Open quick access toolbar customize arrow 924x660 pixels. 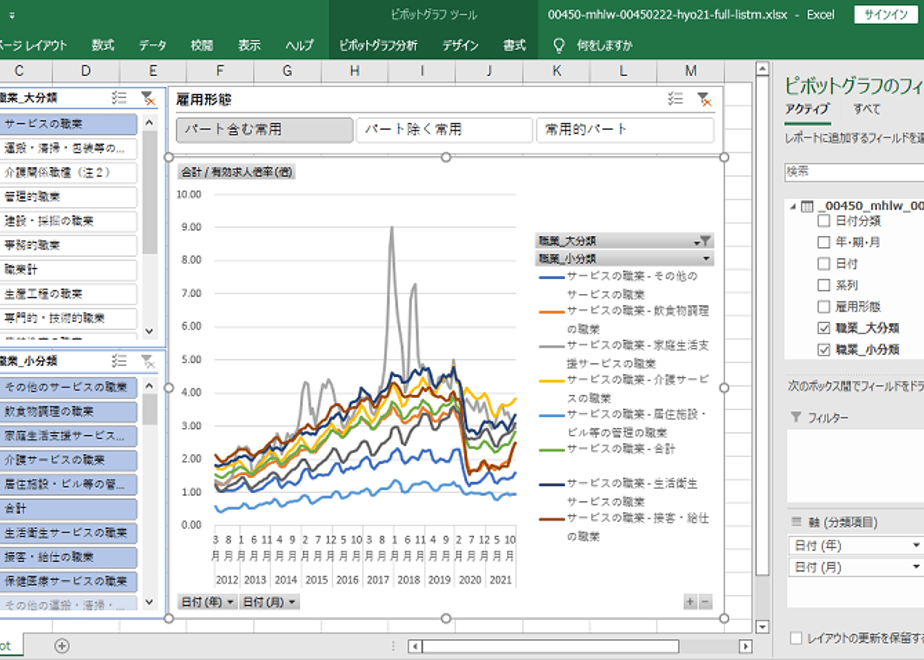coord(12,15)
